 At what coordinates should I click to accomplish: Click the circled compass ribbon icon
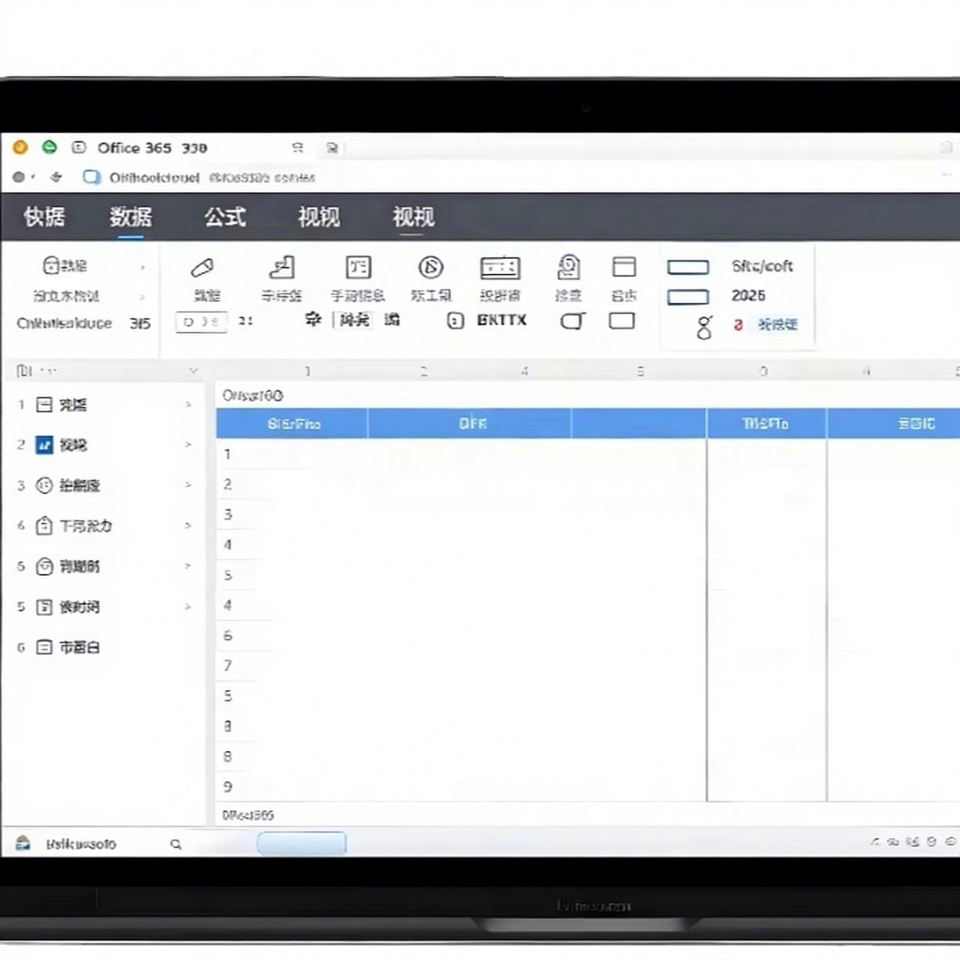tap(431, 268)
